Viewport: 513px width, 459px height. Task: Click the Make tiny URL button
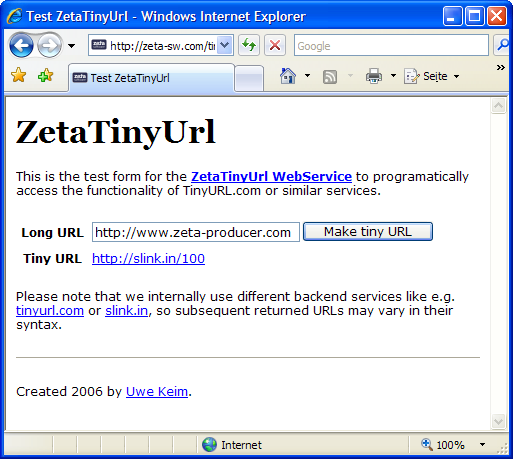pyautogui.click(x=368, y=231)
